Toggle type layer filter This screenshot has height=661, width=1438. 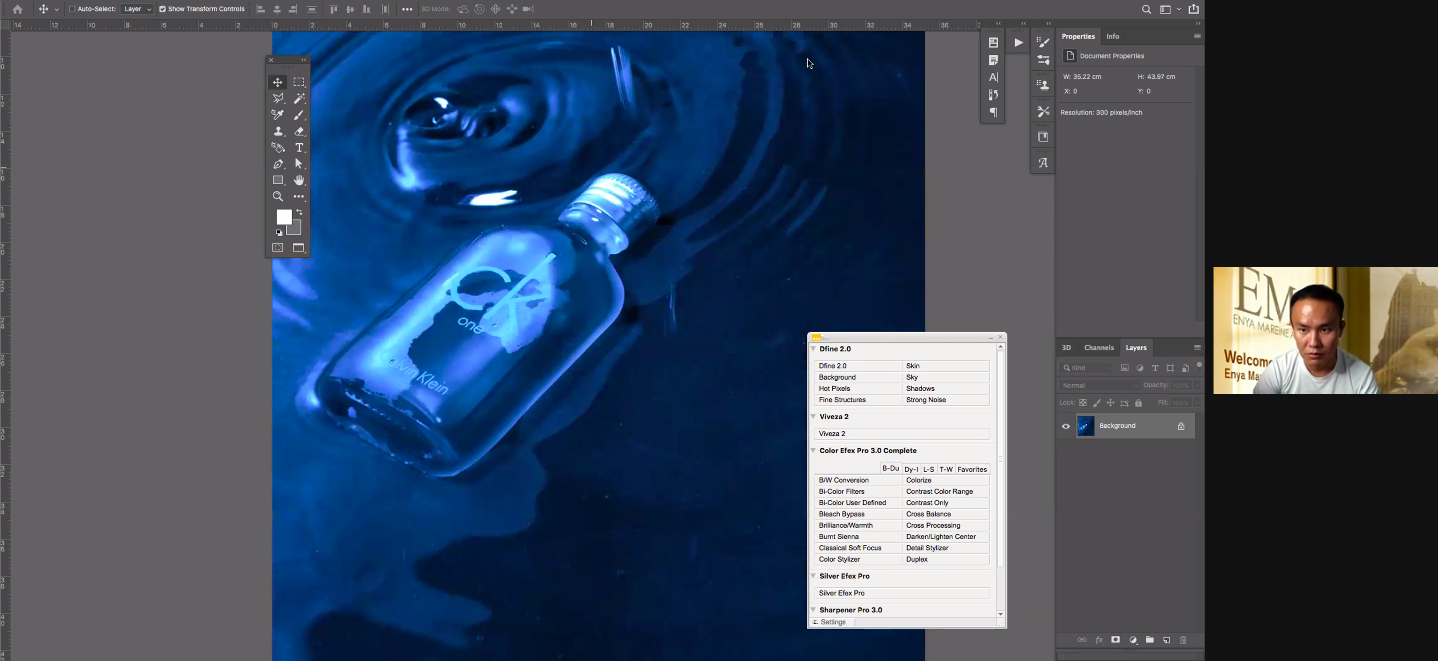[1155, 368]
